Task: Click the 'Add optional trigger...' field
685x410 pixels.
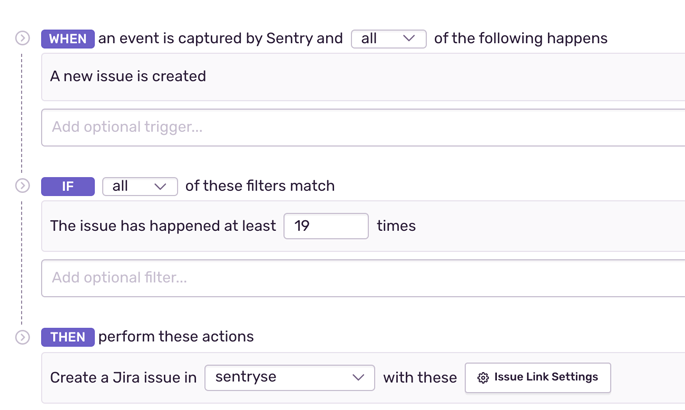Action: pyautogui.click(x=360, y=127)
